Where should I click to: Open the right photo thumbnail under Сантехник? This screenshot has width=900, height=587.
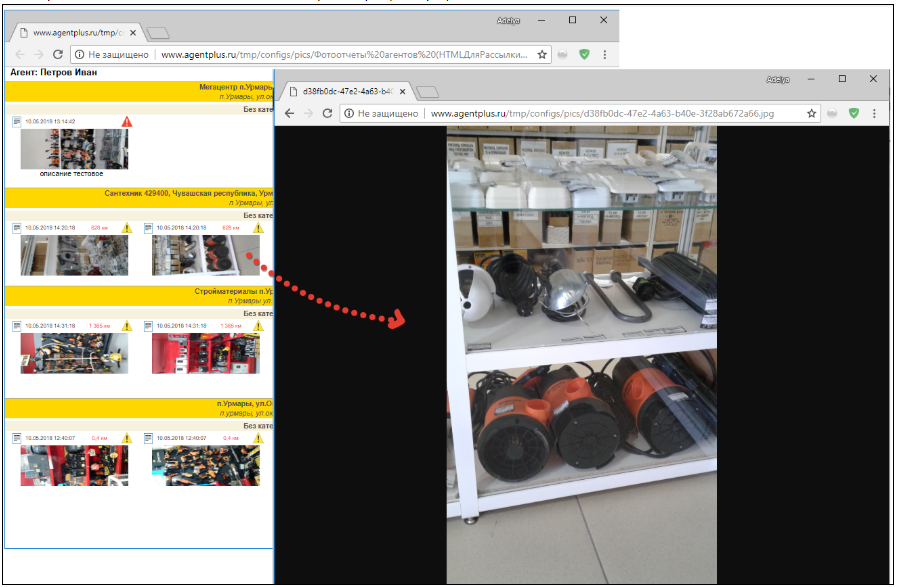tap(205, 255)
